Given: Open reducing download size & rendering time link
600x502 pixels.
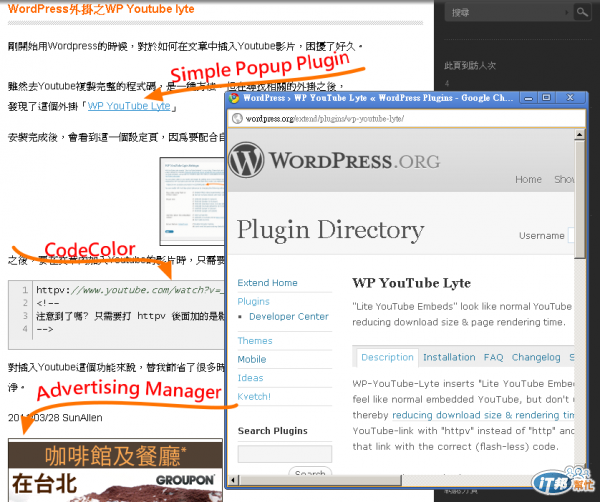Looking at the screenshot, I should [x=483, y=415].
